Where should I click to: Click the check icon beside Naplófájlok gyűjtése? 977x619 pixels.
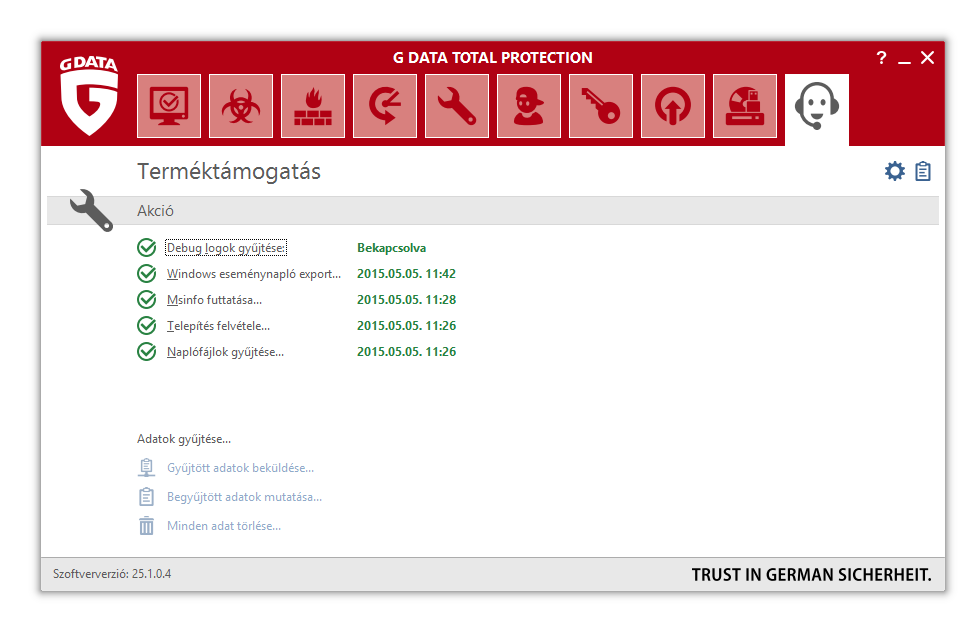(146, 352)
